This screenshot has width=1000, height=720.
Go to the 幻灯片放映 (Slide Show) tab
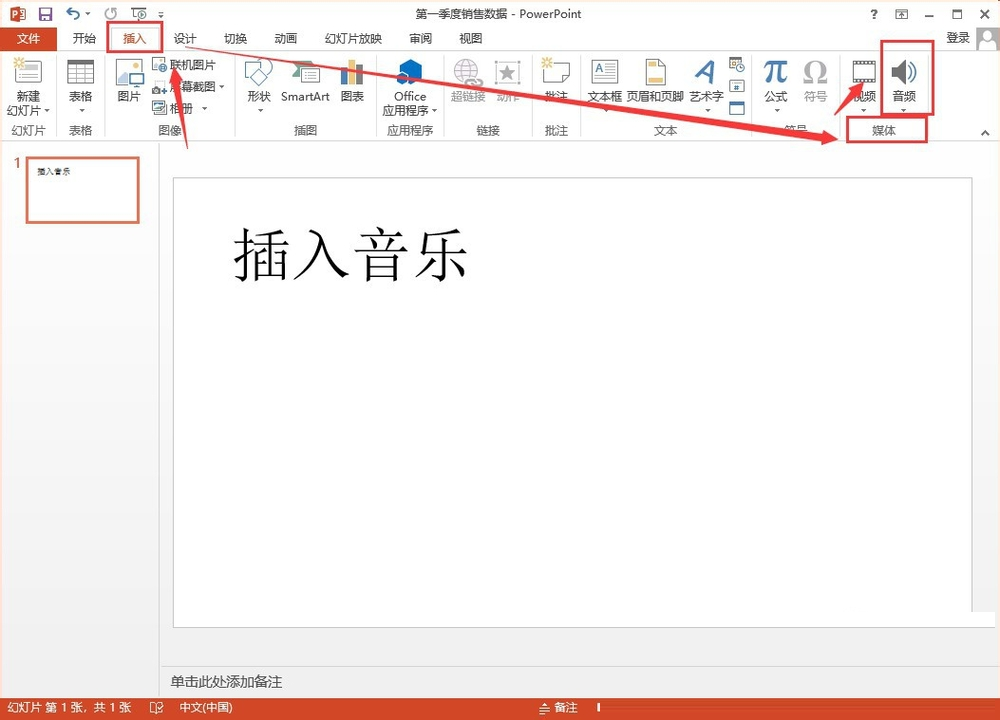[x=353, y=38]
